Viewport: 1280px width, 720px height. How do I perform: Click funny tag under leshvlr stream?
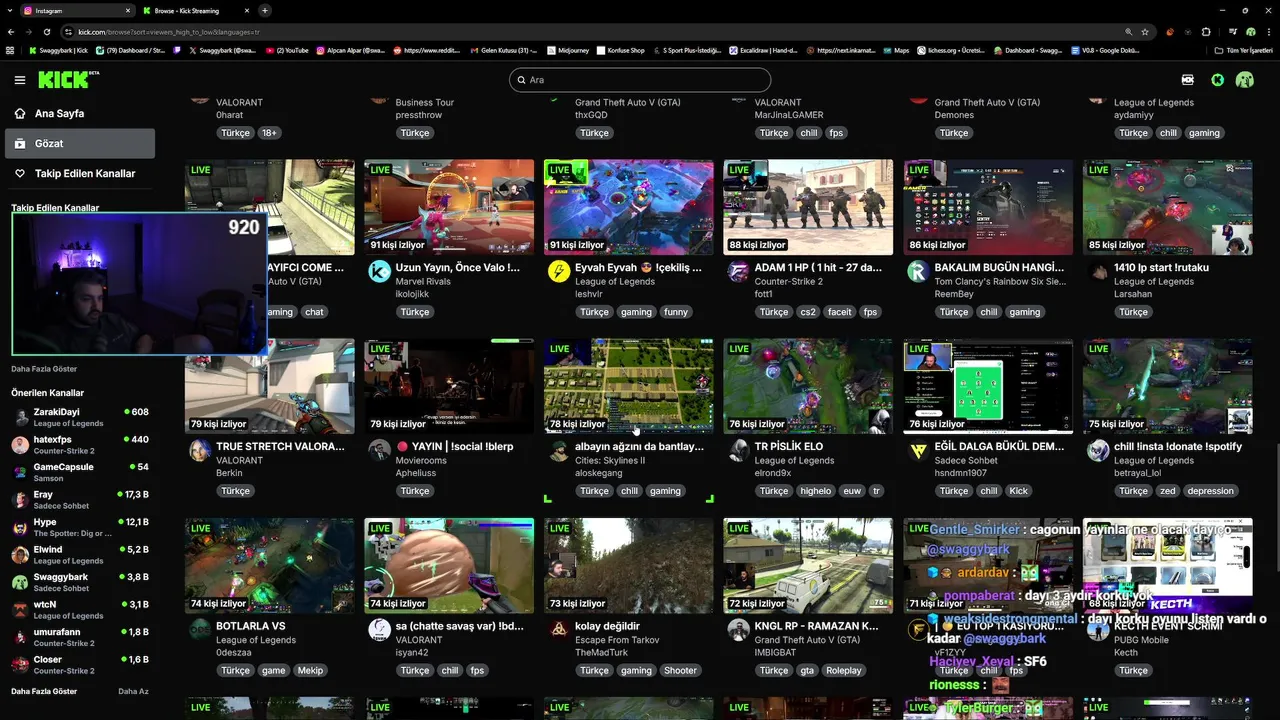676,312
